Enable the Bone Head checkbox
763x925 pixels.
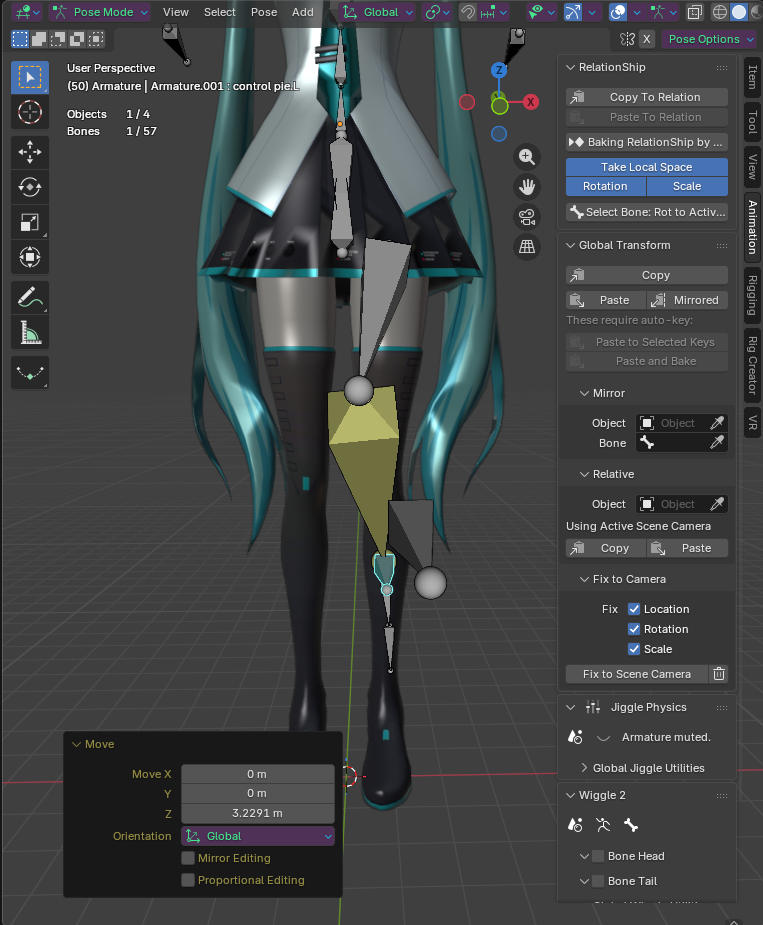598,856
